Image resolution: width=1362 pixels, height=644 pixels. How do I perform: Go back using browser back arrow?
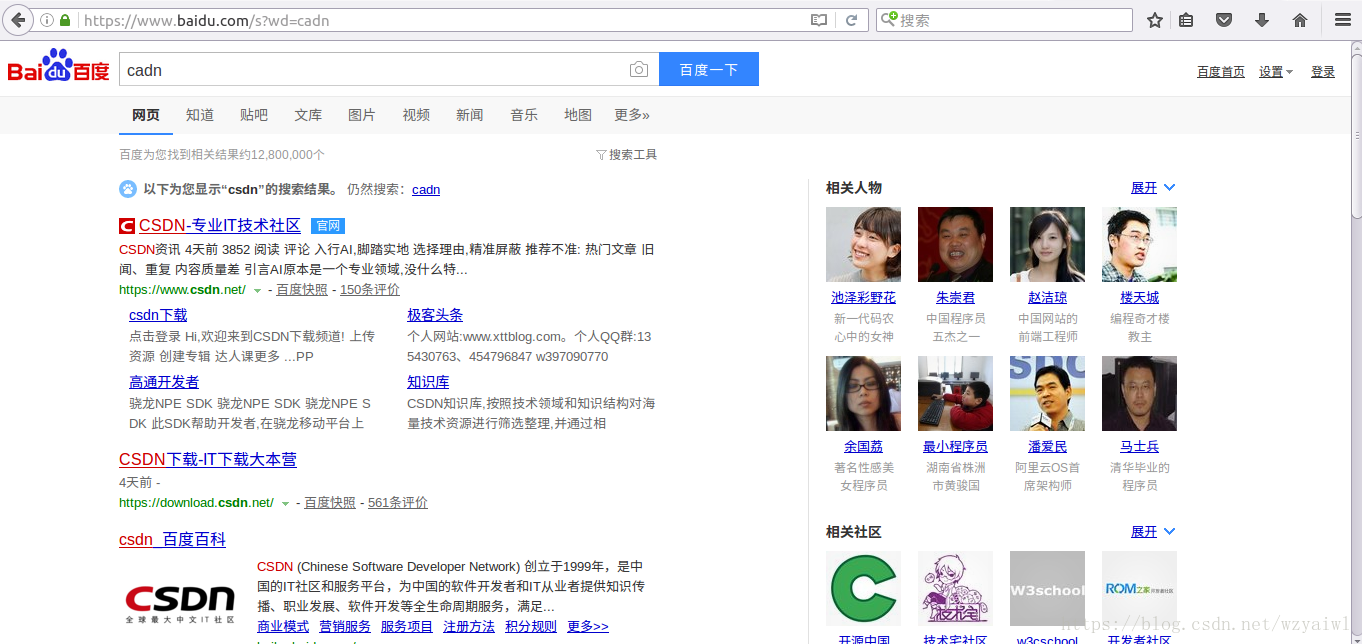tap(17, 20)
